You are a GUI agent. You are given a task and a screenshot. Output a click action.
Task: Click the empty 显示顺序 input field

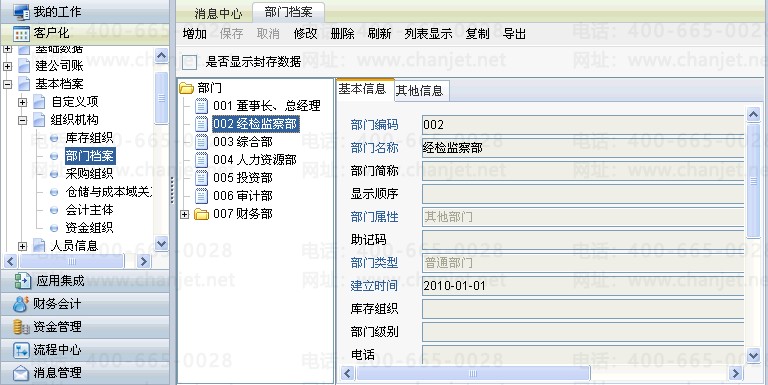coord(583,194)
